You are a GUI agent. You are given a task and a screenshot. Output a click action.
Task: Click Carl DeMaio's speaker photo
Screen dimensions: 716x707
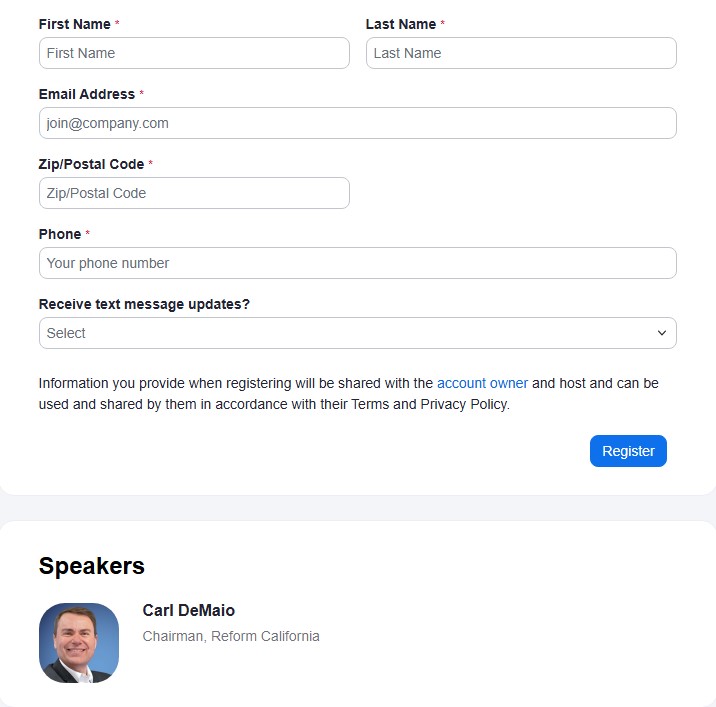79,643
